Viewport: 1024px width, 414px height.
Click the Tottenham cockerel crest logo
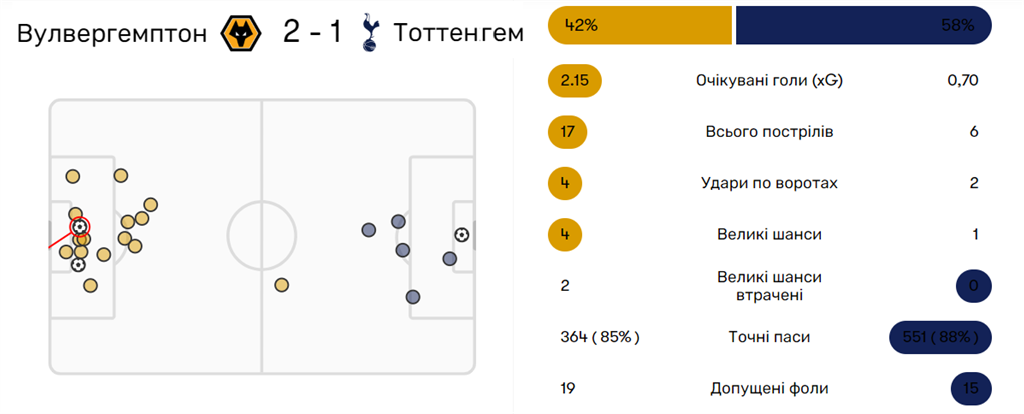click(369, 35)
